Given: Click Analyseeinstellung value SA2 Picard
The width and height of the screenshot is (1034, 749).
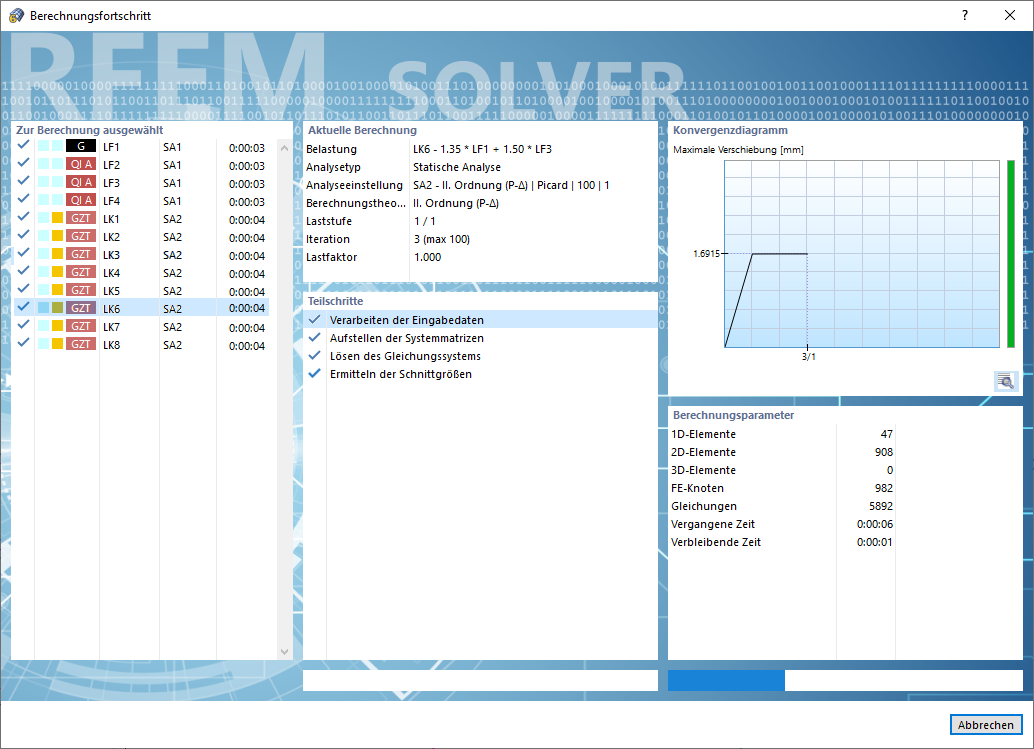Looking at the screenshot, I should coord(511,185).
